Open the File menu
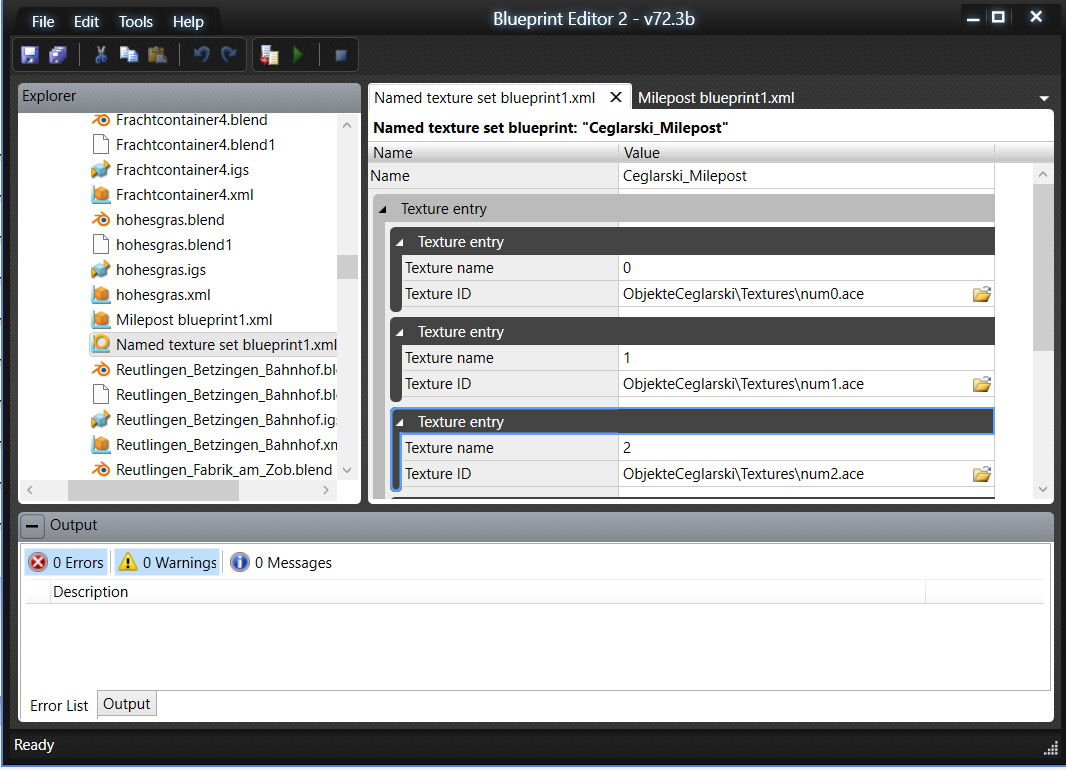 click(43, 22)
